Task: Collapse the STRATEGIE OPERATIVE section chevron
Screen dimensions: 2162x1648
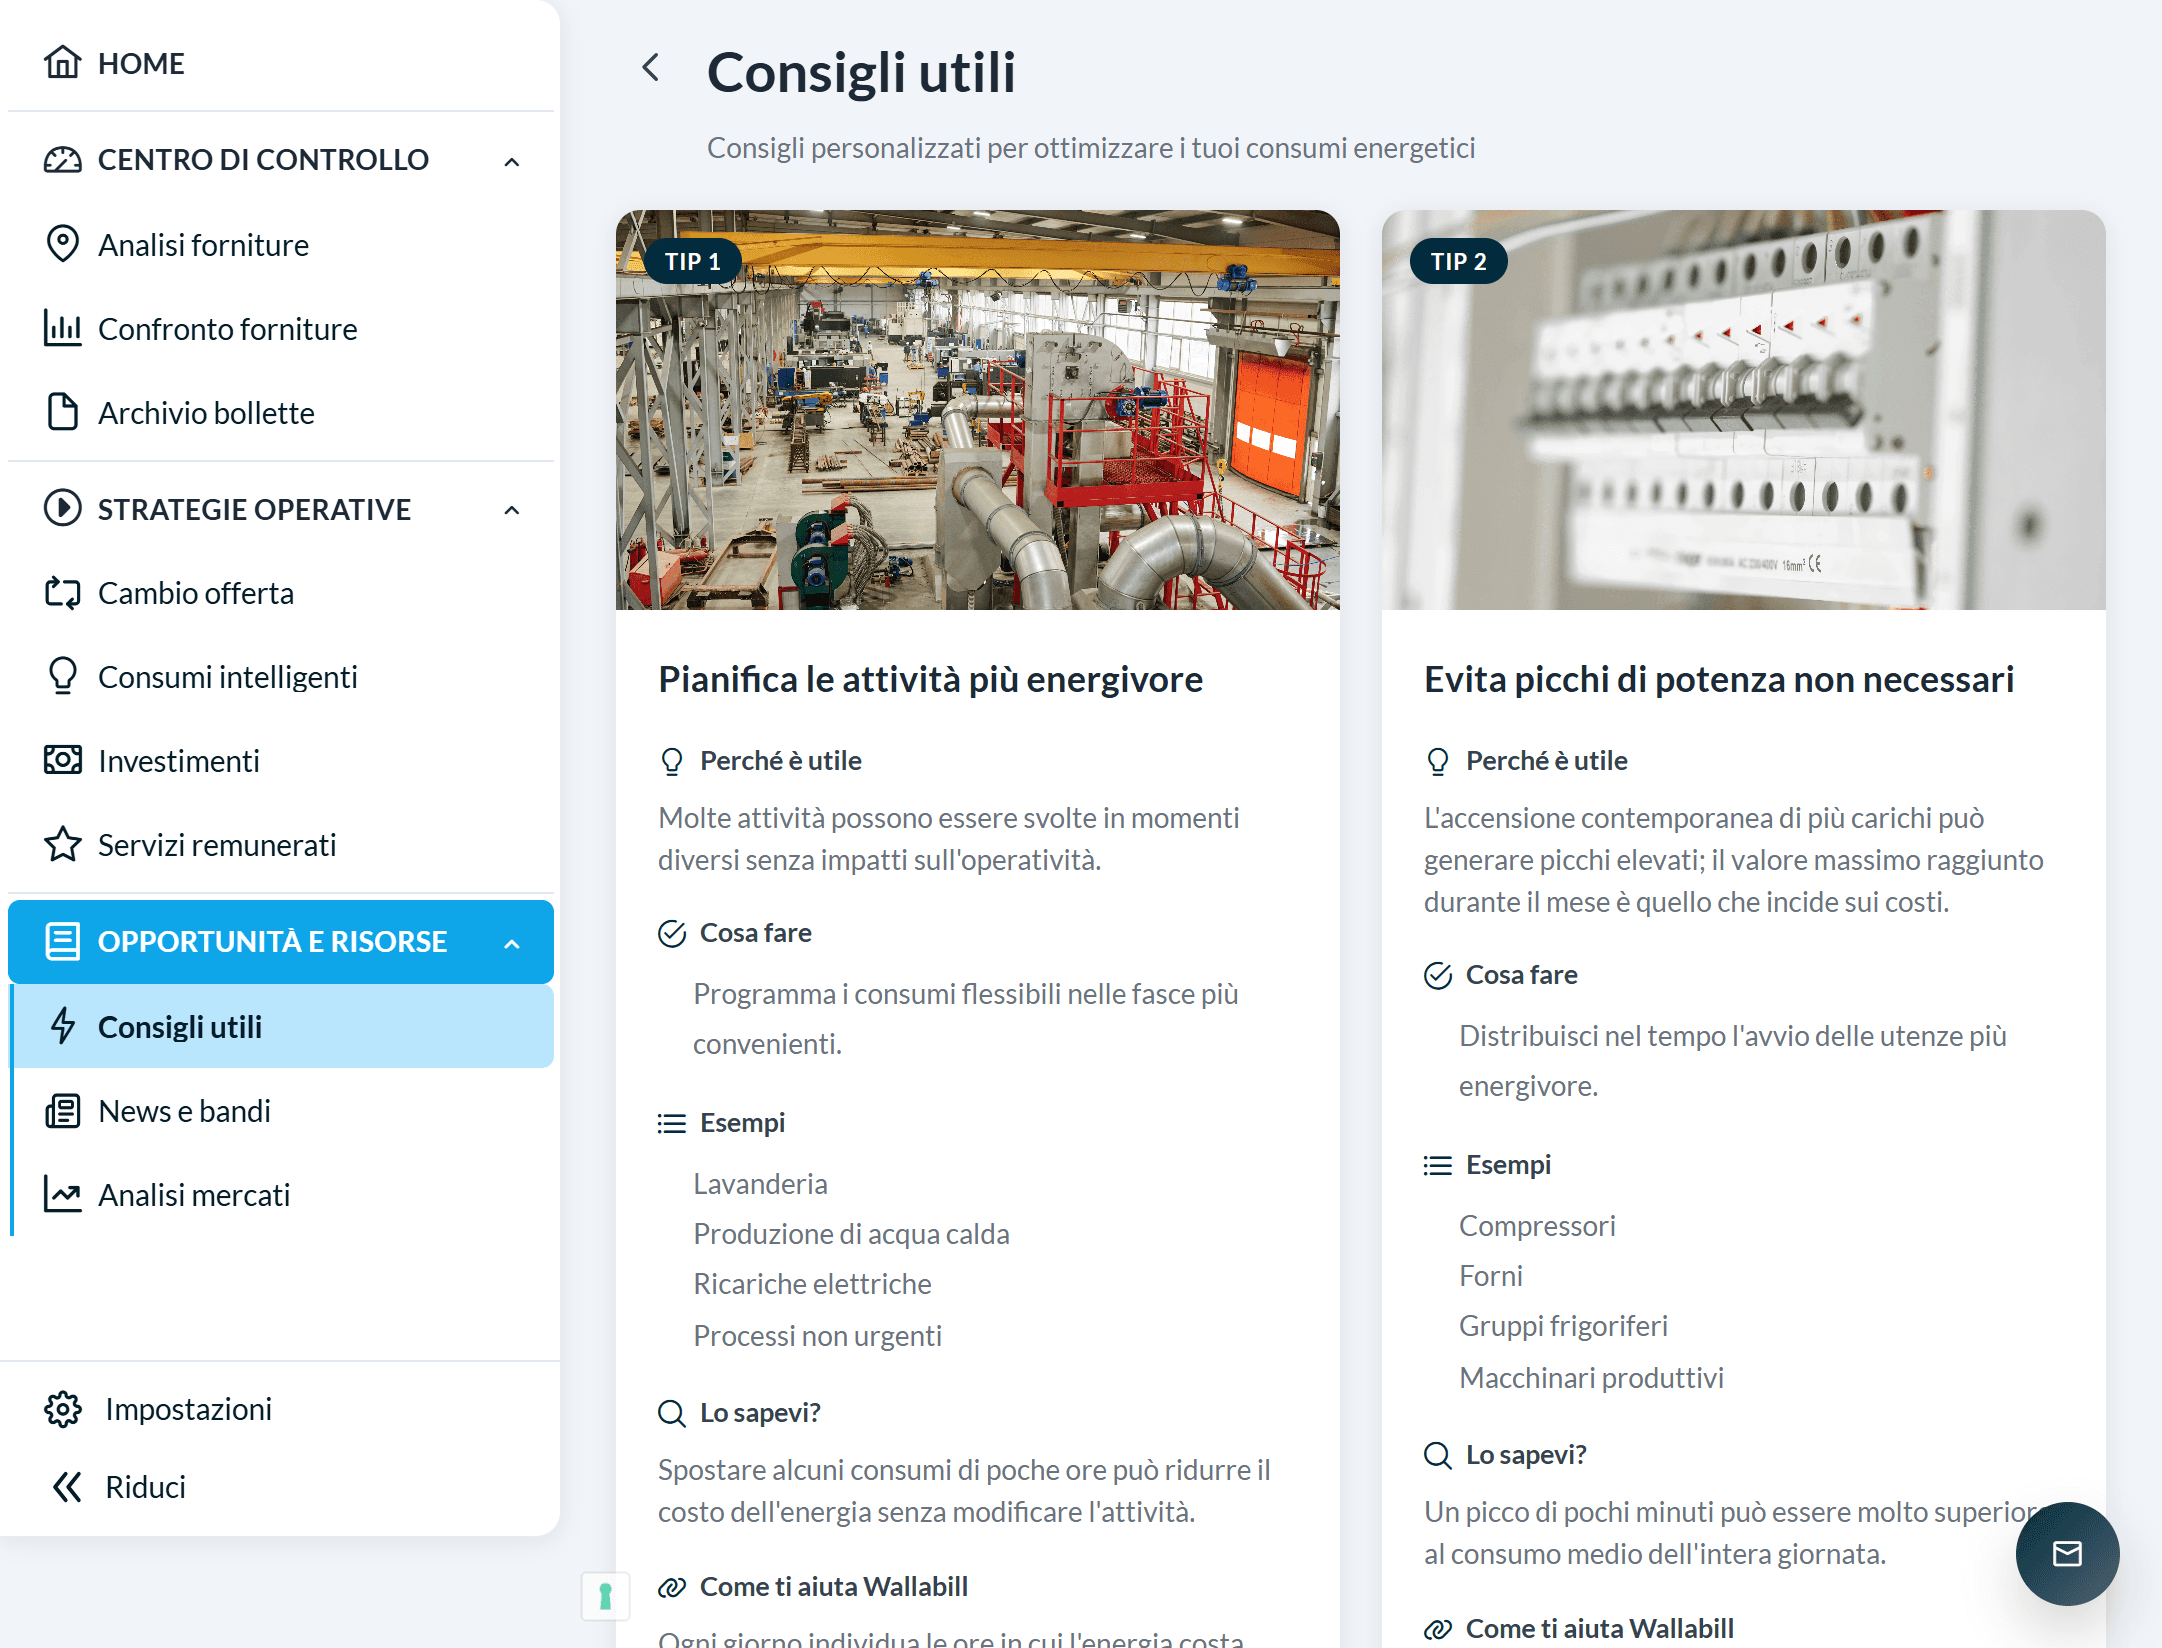Action: pyautogui.click(x=512, y=510)
